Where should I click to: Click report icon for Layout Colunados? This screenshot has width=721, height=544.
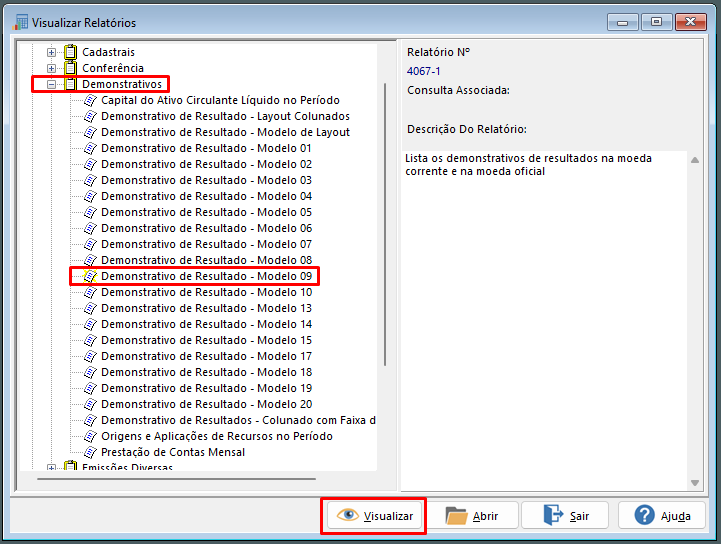[91, 116]
